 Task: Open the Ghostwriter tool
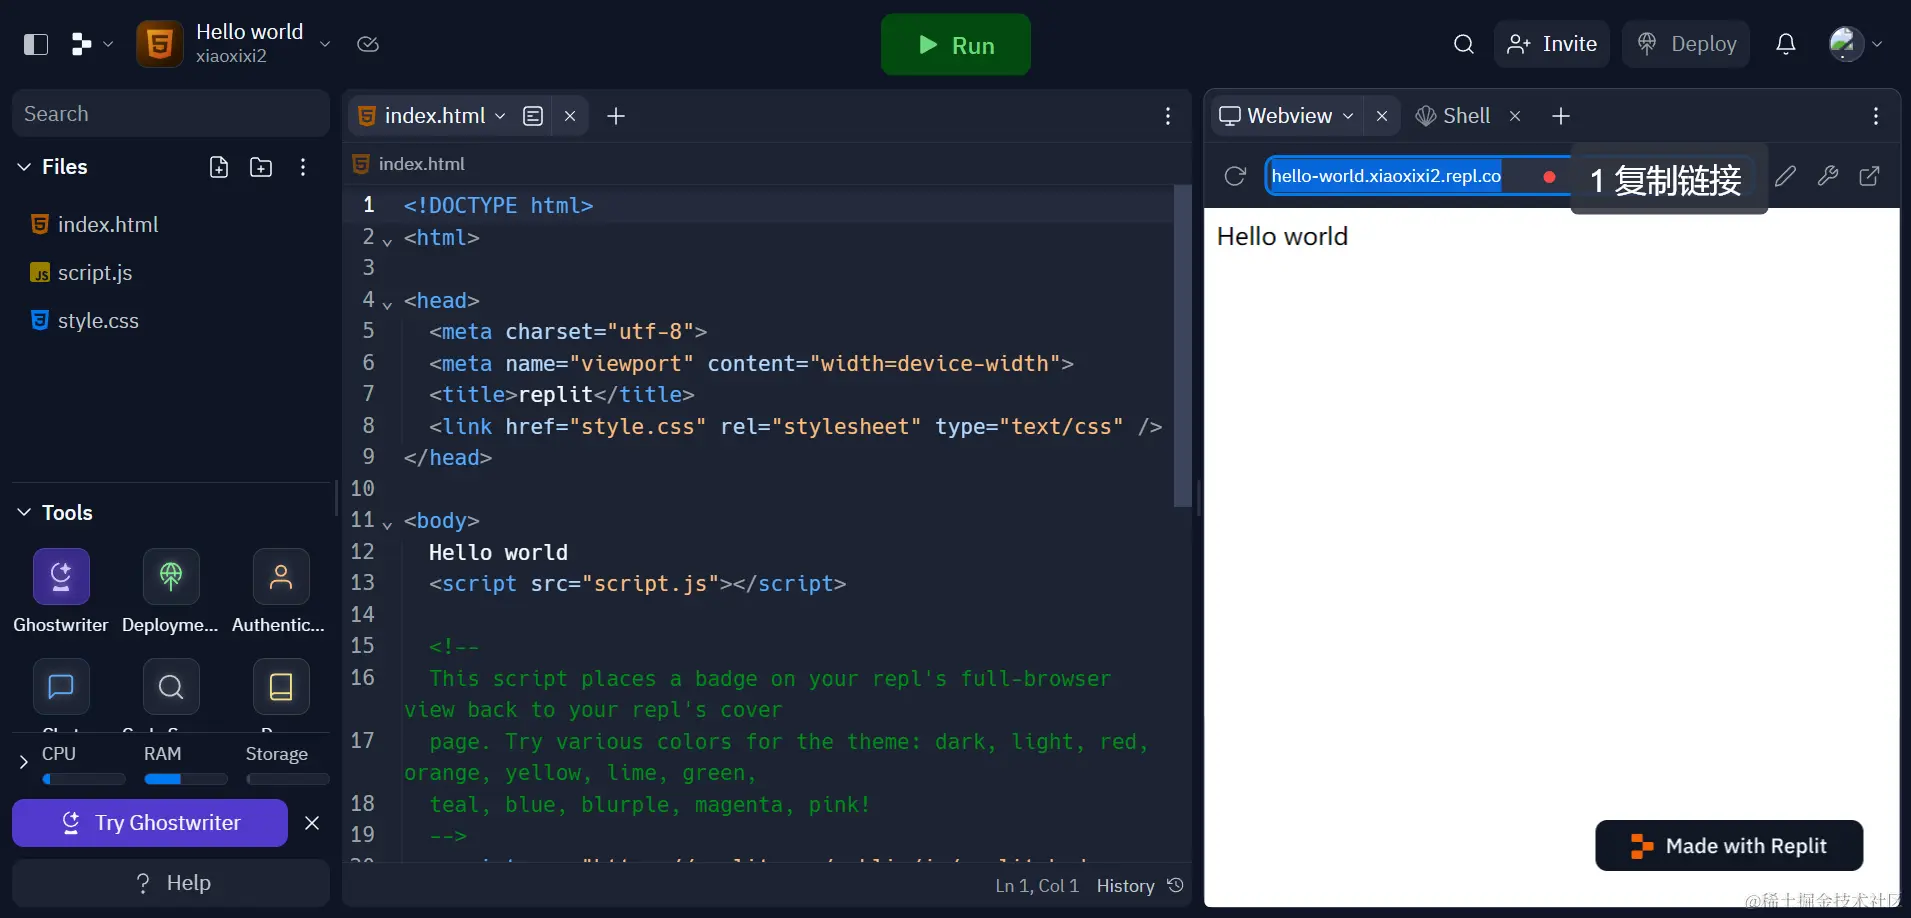point(61,577)
